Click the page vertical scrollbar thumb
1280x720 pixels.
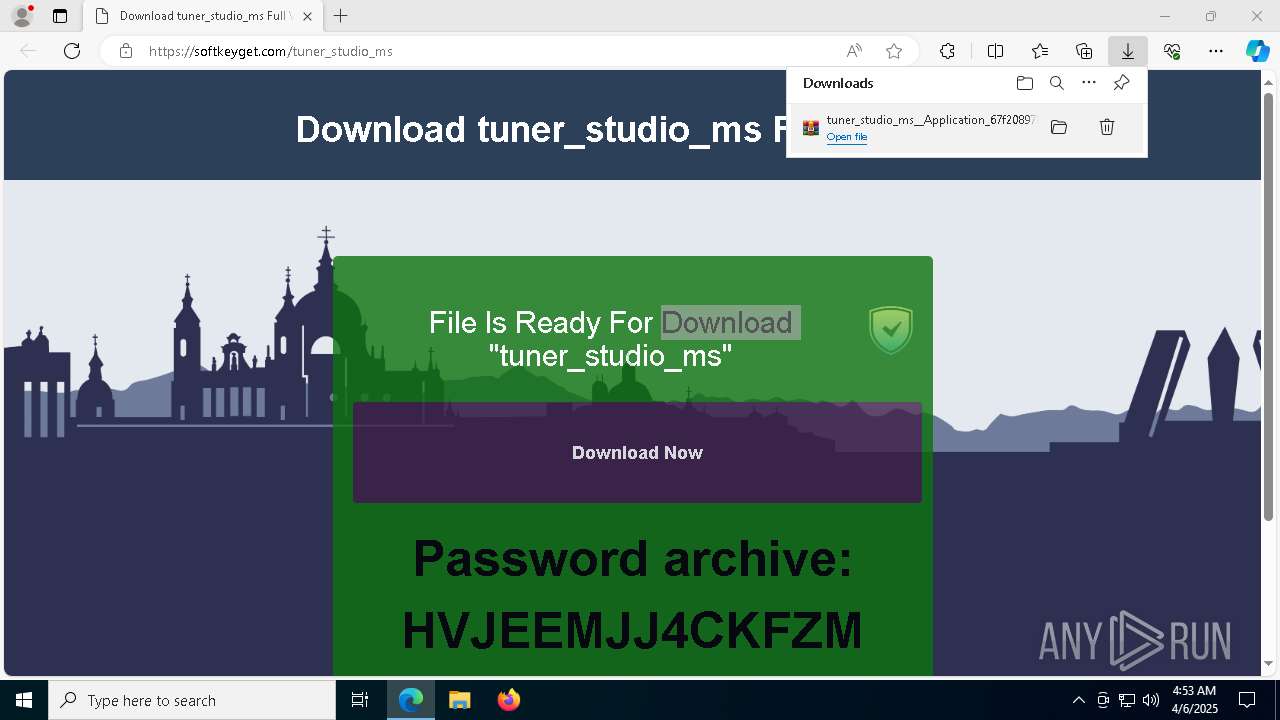pos(1269,305)
